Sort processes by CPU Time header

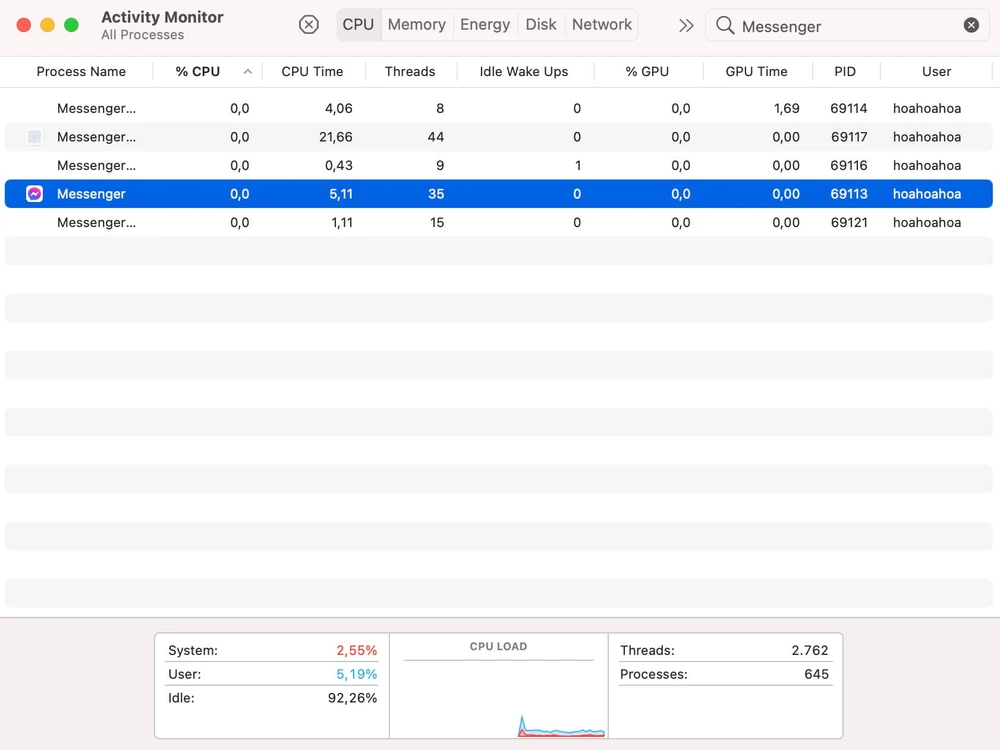point(312,72)
